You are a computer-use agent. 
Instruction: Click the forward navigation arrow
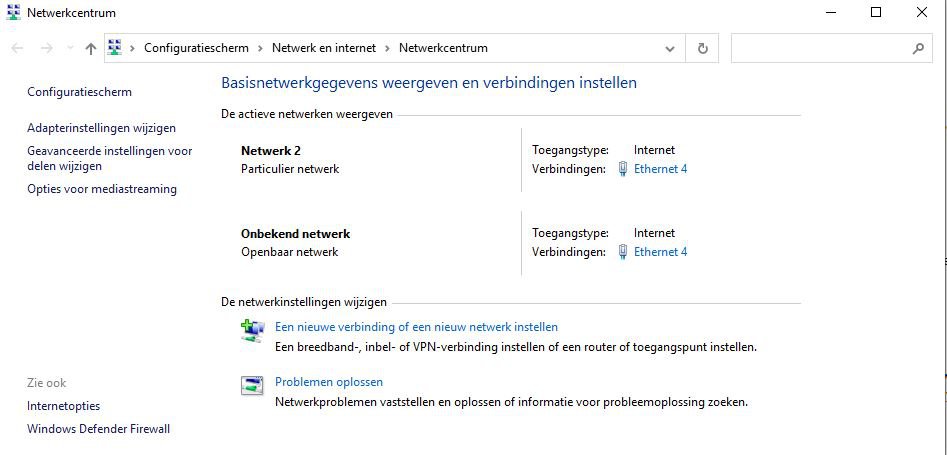pyautogui.click(x=47, y=48)
